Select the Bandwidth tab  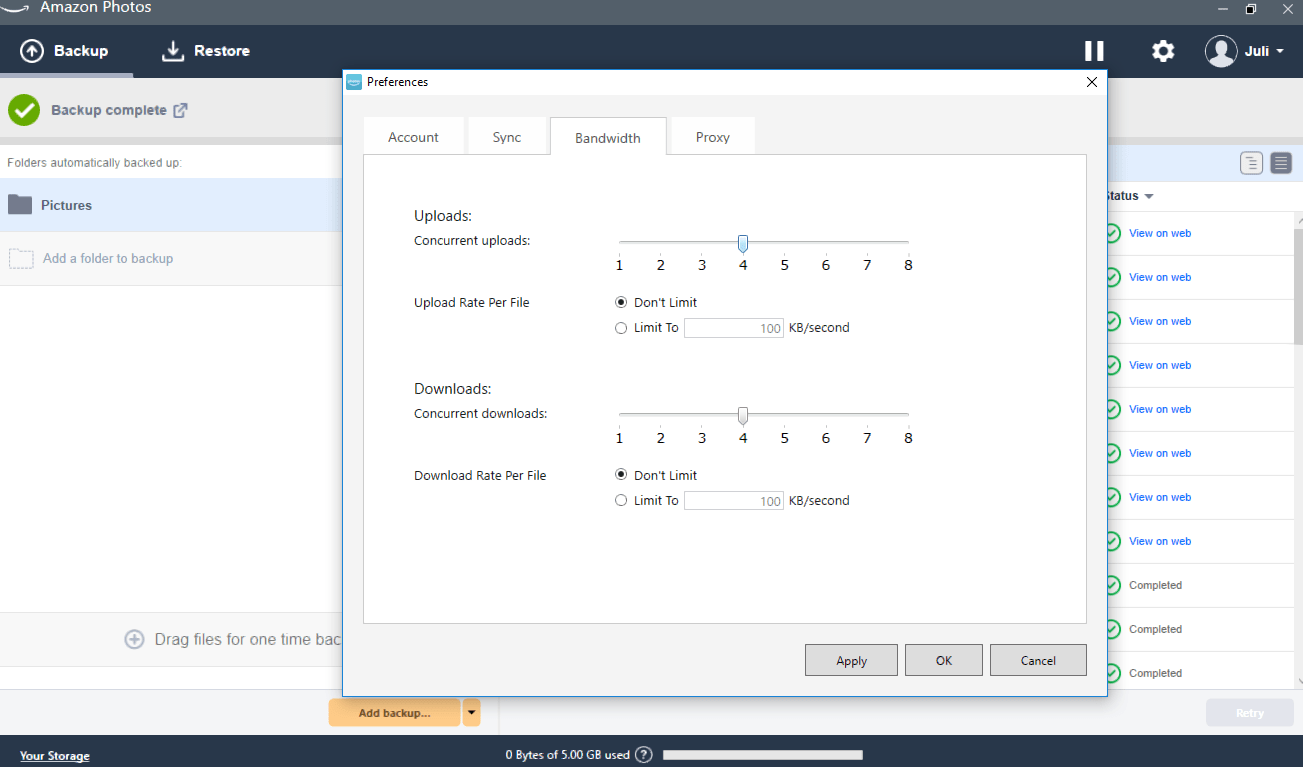click(608, 137)
